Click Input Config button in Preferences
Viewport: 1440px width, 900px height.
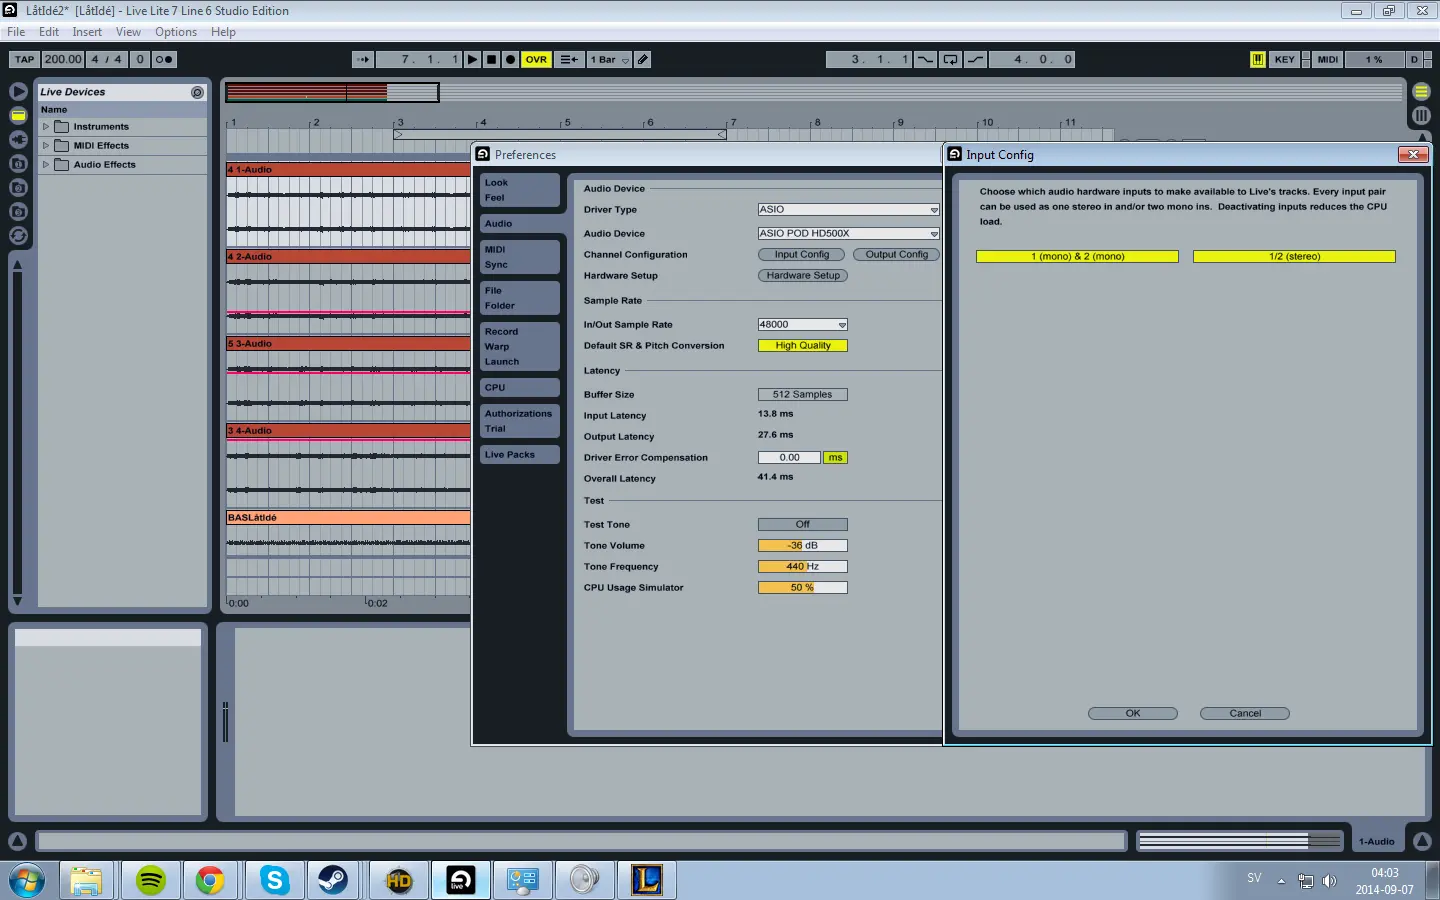pos(801,254)
